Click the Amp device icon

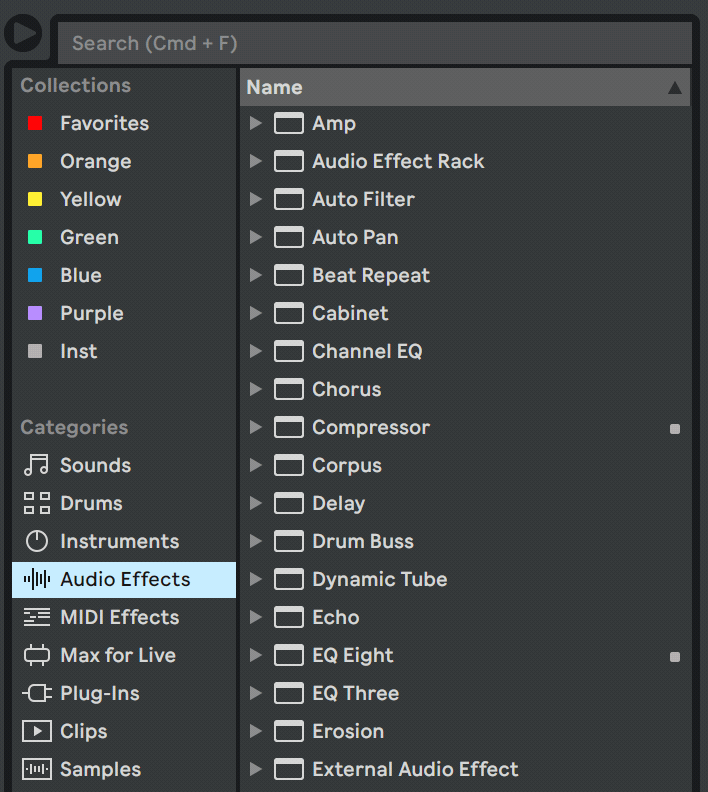[289, 123]
